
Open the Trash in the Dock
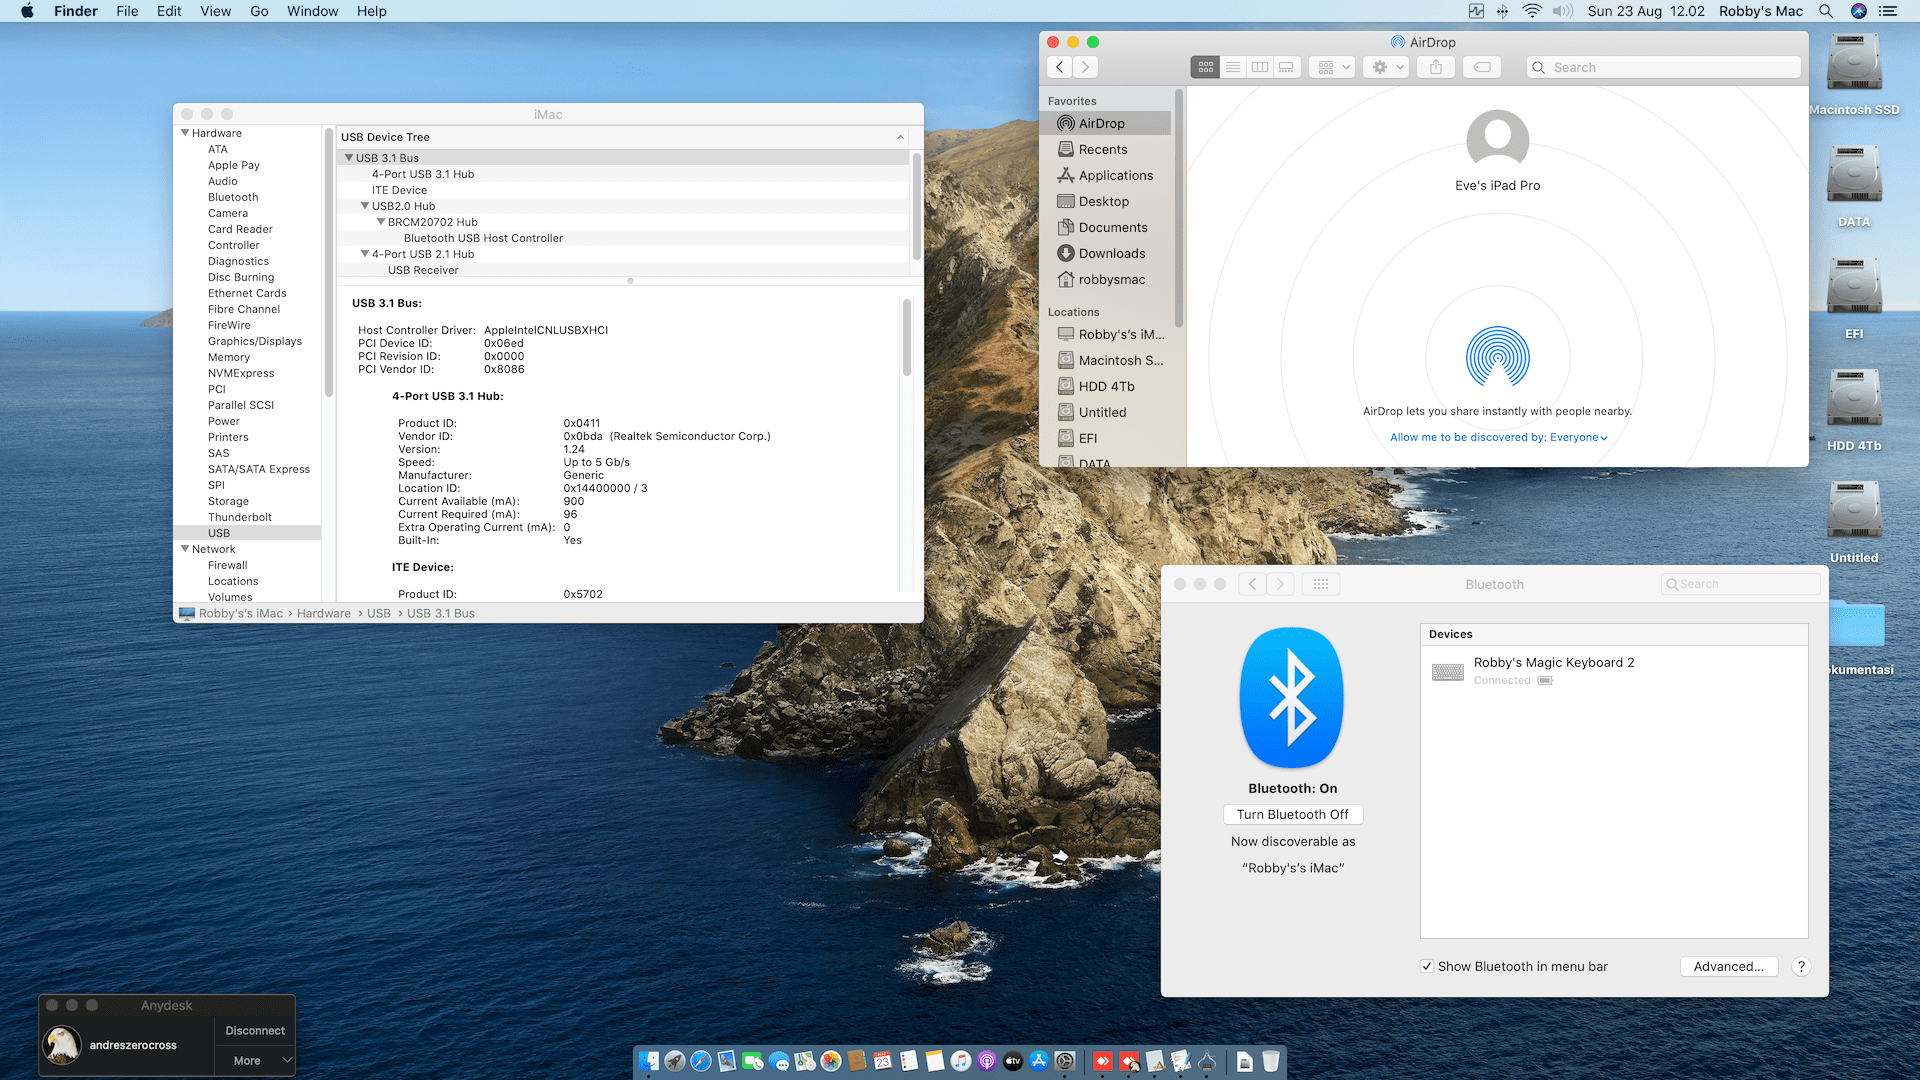coord(1271,1061)
